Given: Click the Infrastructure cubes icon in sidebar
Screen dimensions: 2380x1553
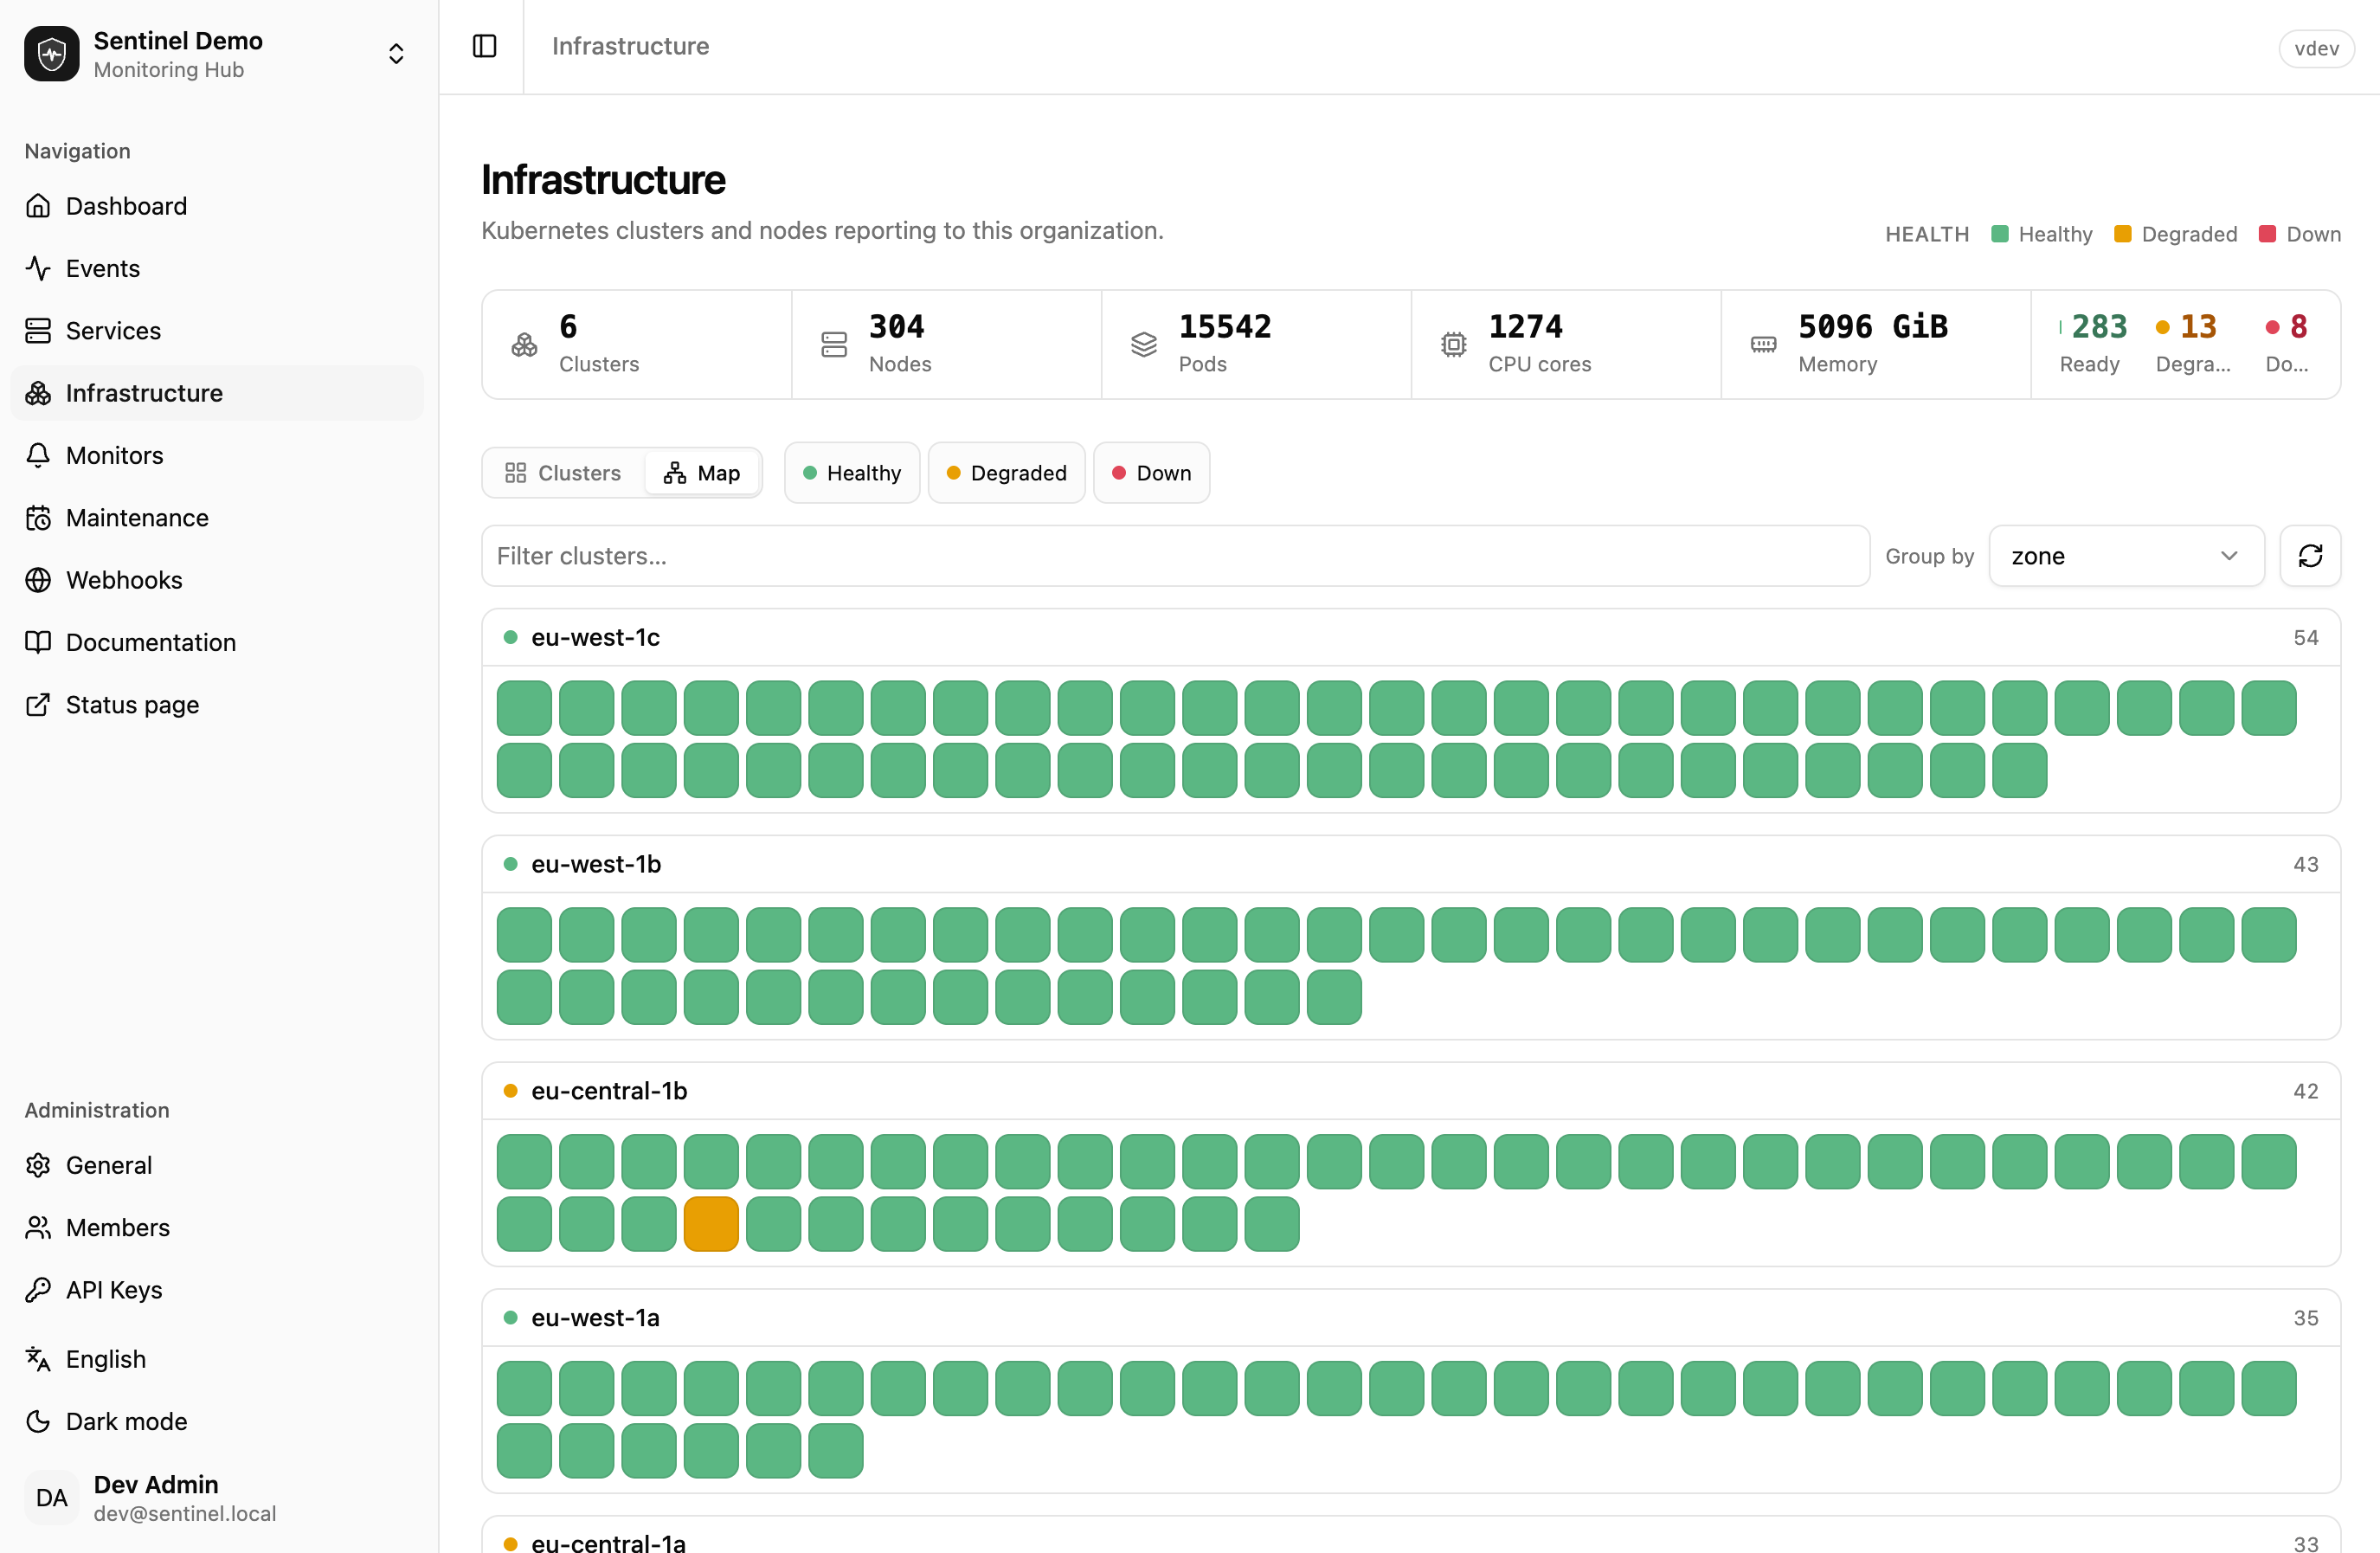Looking at the screenshot, I should coord(38,393).
